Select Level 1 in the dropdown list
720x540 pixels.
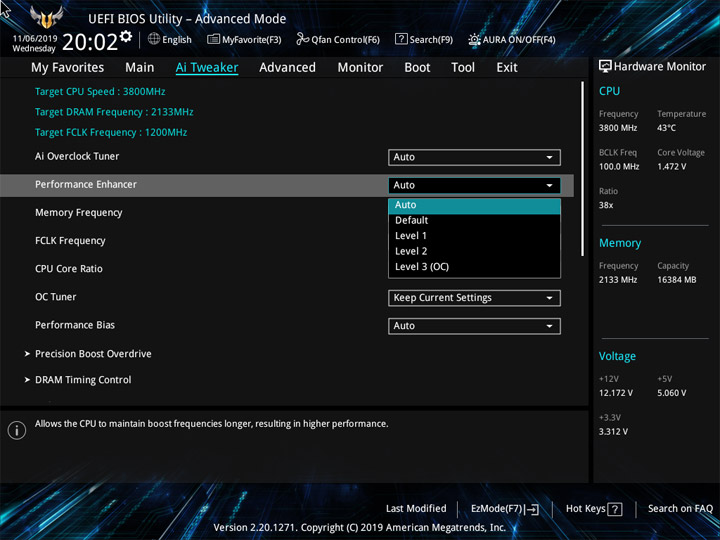[x=474, y=236]
